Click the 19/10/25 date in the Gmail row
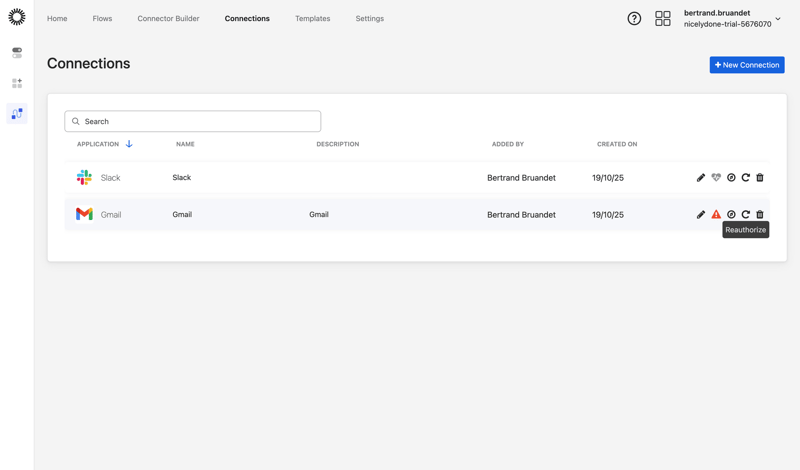 (608, 214)
